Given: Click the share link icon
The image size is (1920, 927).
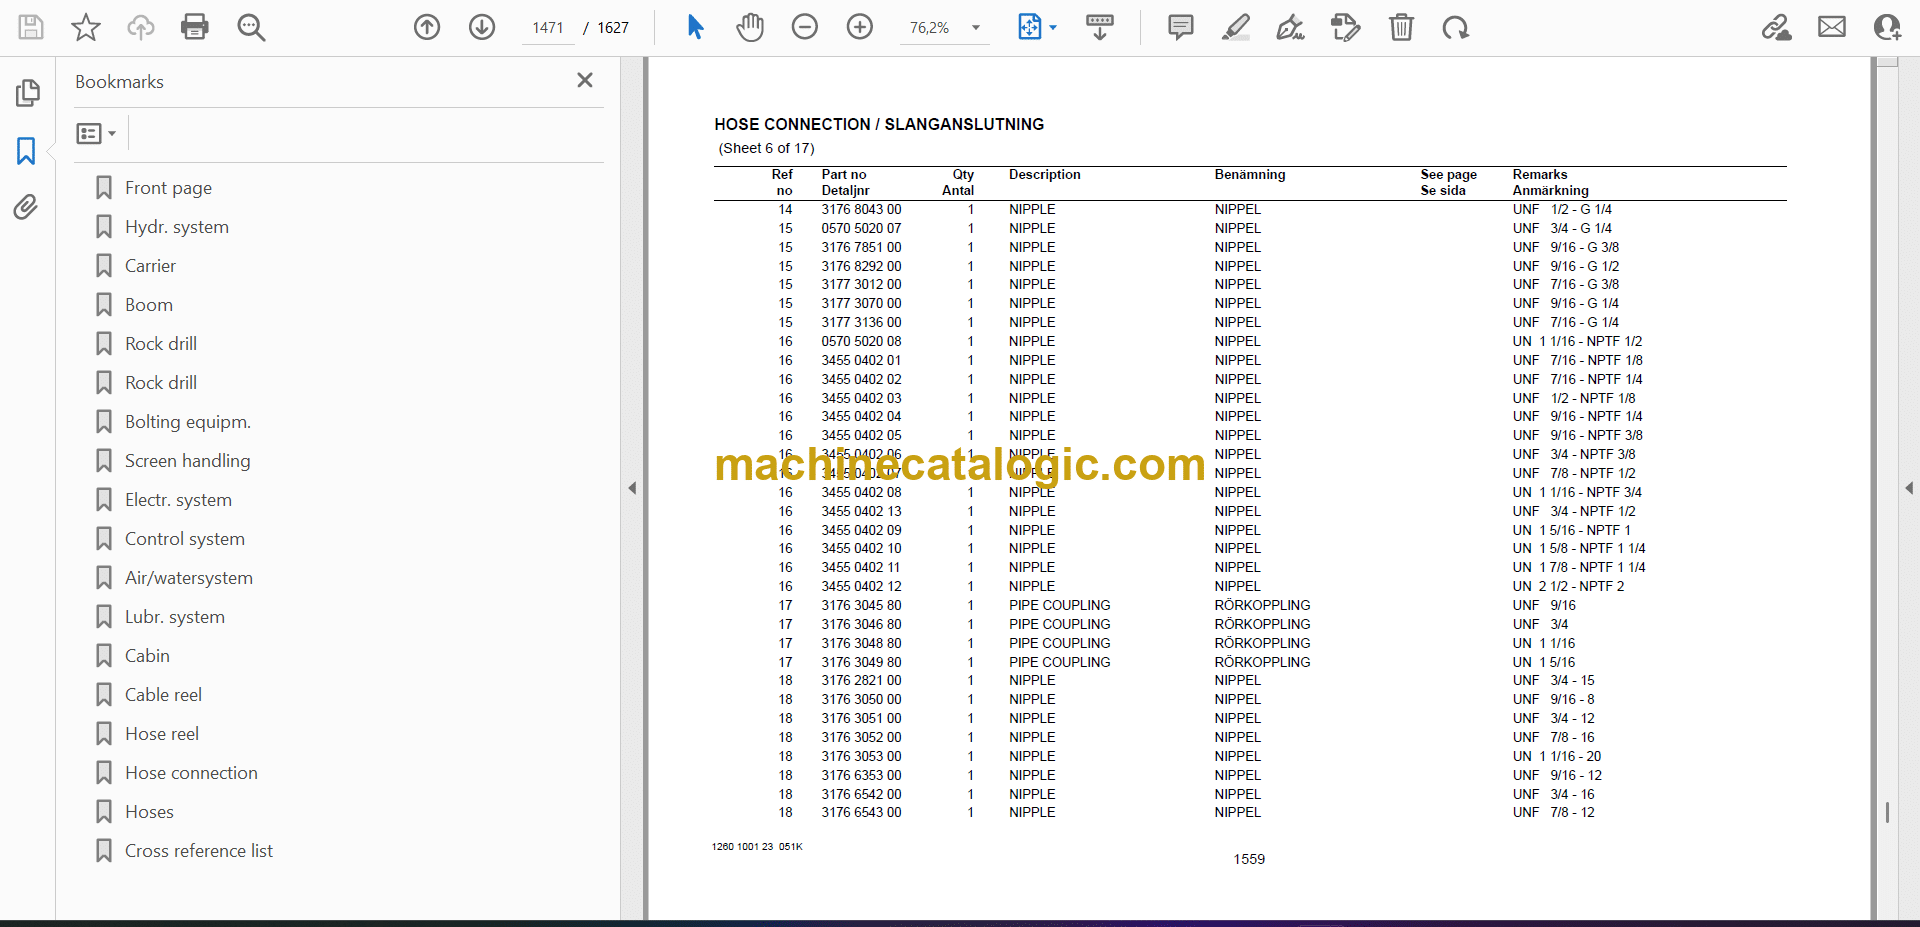Looking at the screenshot, I should (1777, 27).
